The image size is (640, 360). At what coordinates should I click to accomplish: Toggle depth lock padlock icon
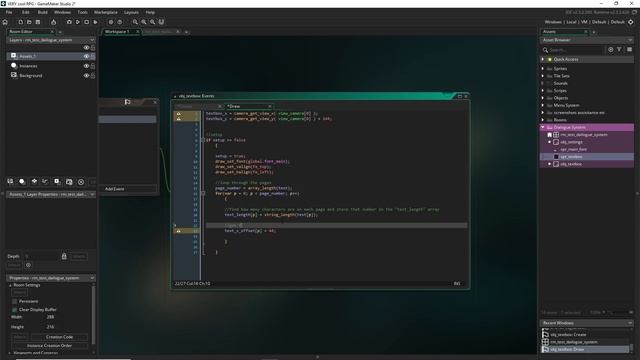(x=64, y=256)
